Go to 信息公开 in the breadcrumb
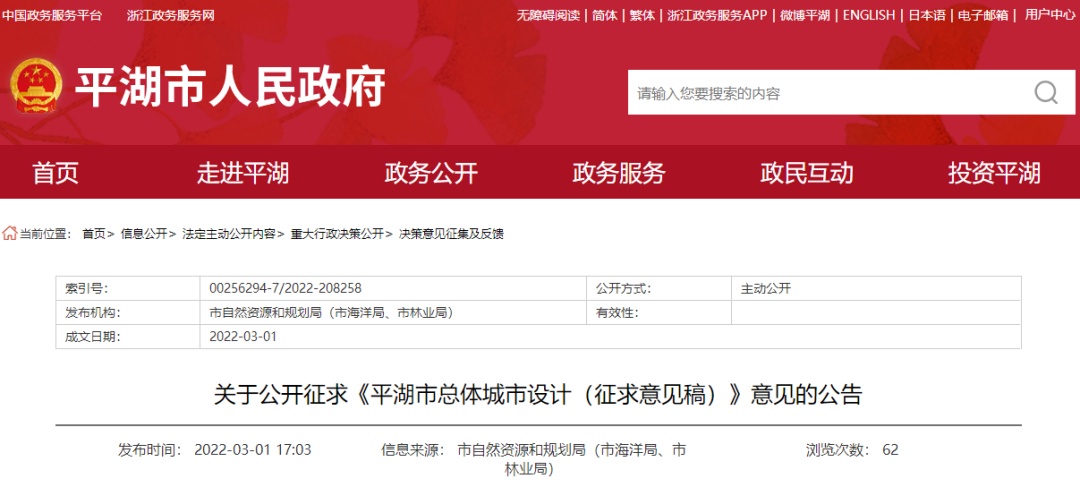This screenshot has height=487, width=1080. pyautogui.click(x=144, y=234)
